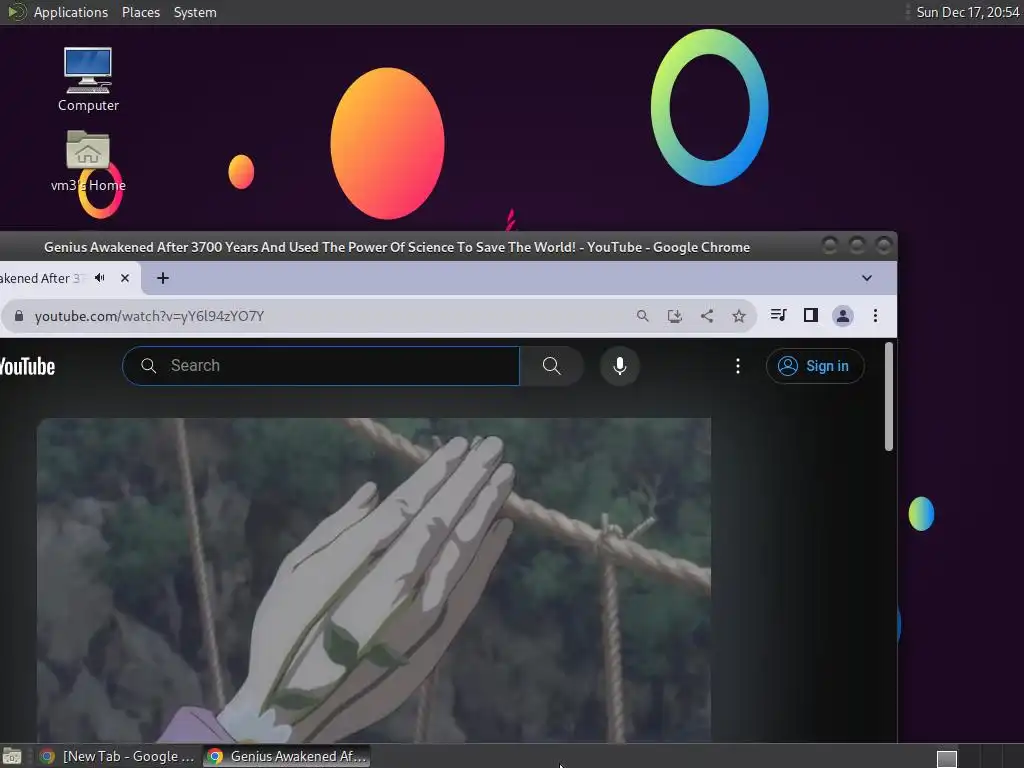Maximize the Chrome window

coord(857,246)
